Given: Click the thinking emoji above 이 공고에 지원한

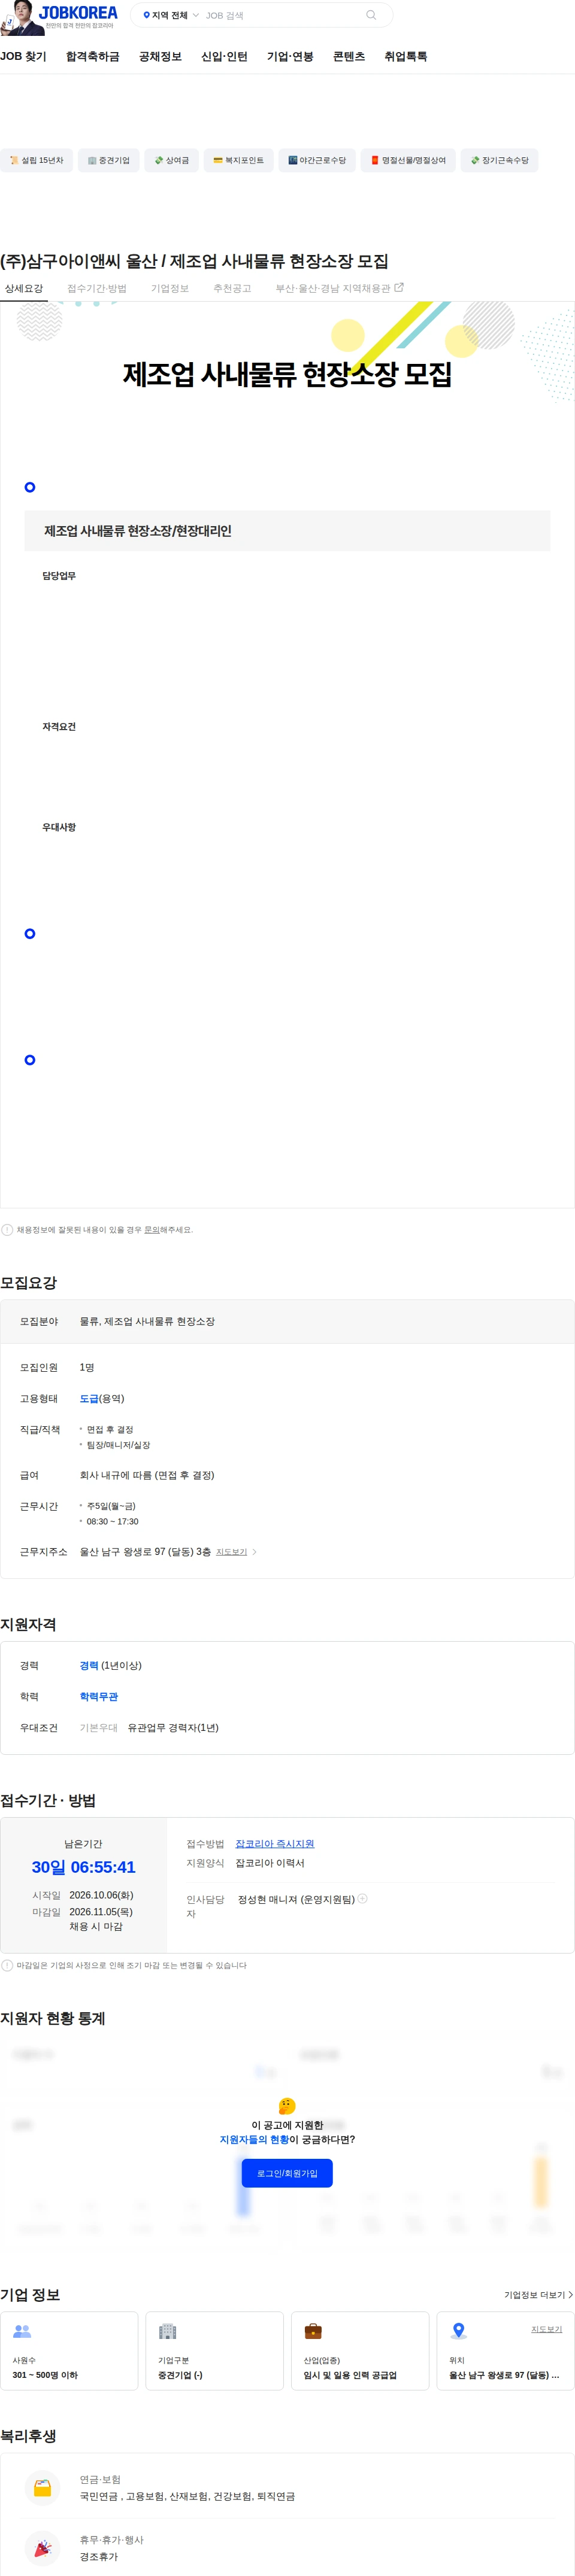Looking at the screenshot, I should click(287, 2105).
